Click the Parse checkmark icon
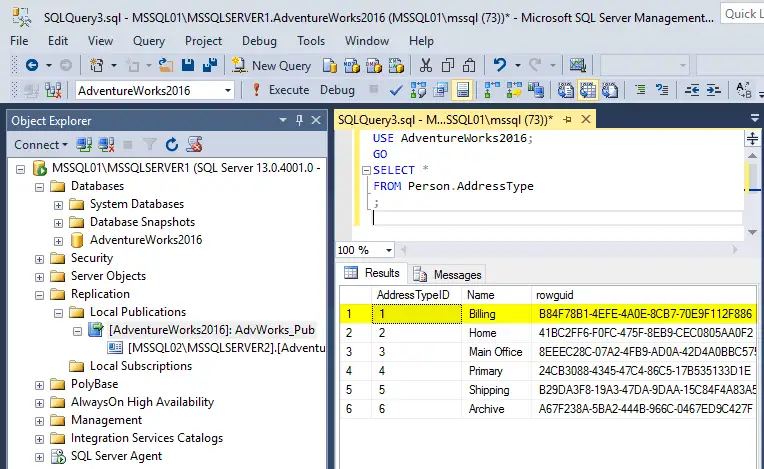 point(396,91)
